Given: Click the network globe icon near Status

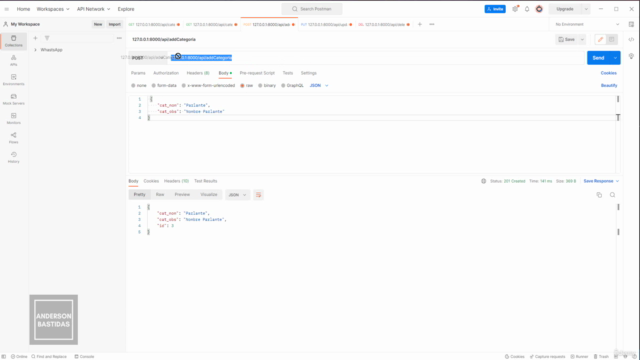Looking at the screenshot, I should click(x=483, y=181).
